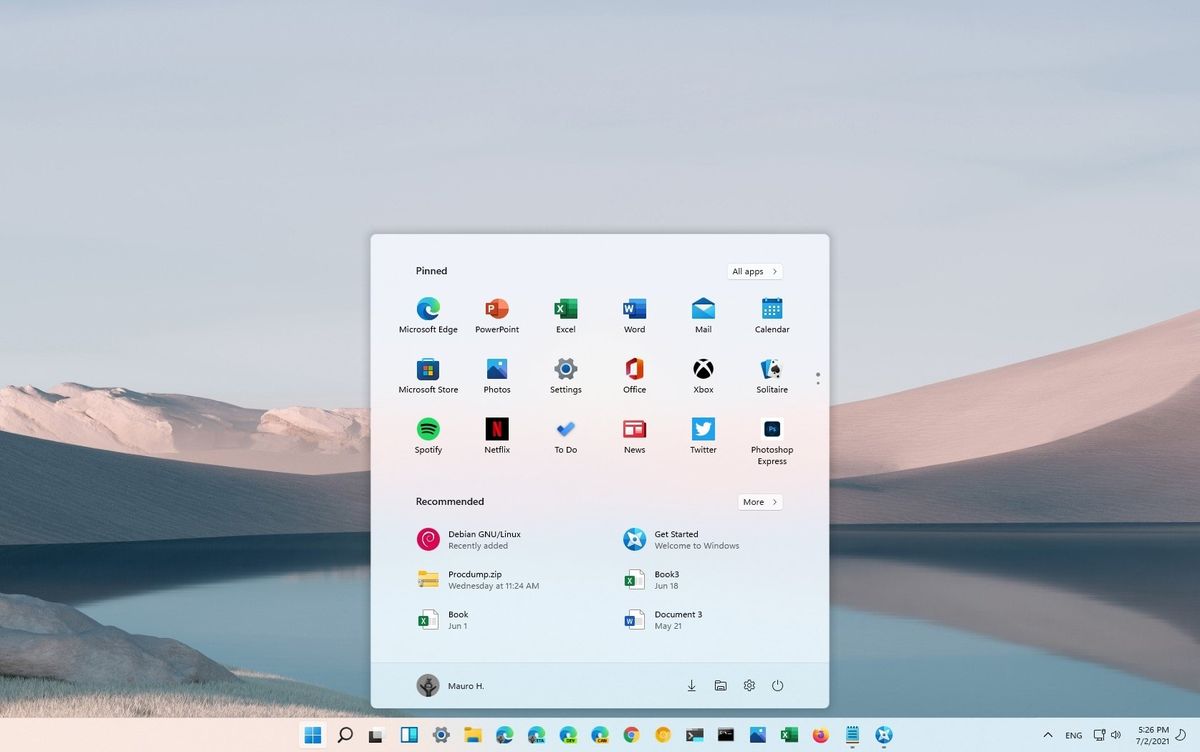Expand More in the Recommended section

click(760, 501)
